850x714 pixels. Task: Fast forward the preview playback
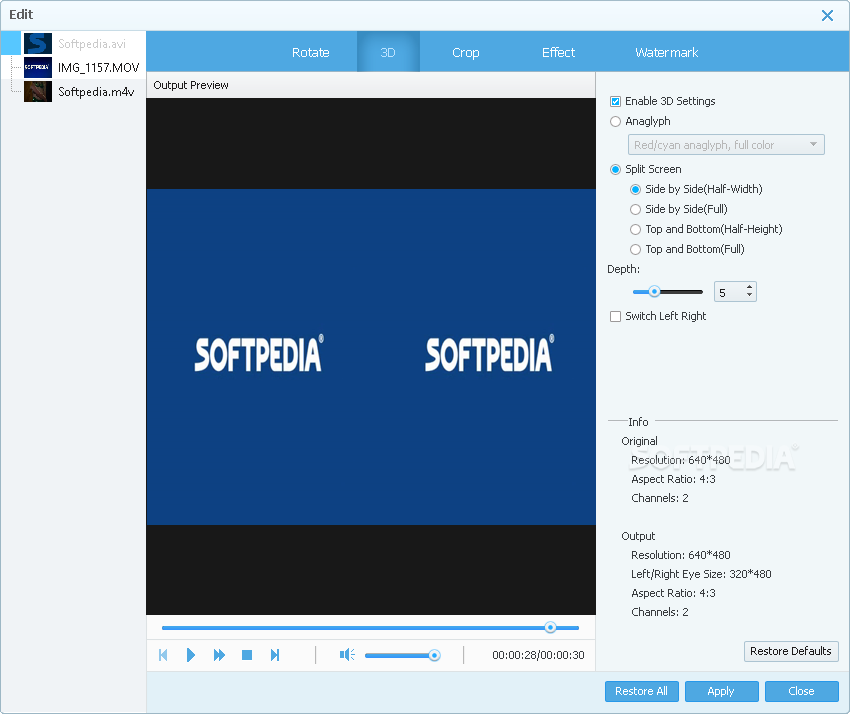click(x=219, y=655)
